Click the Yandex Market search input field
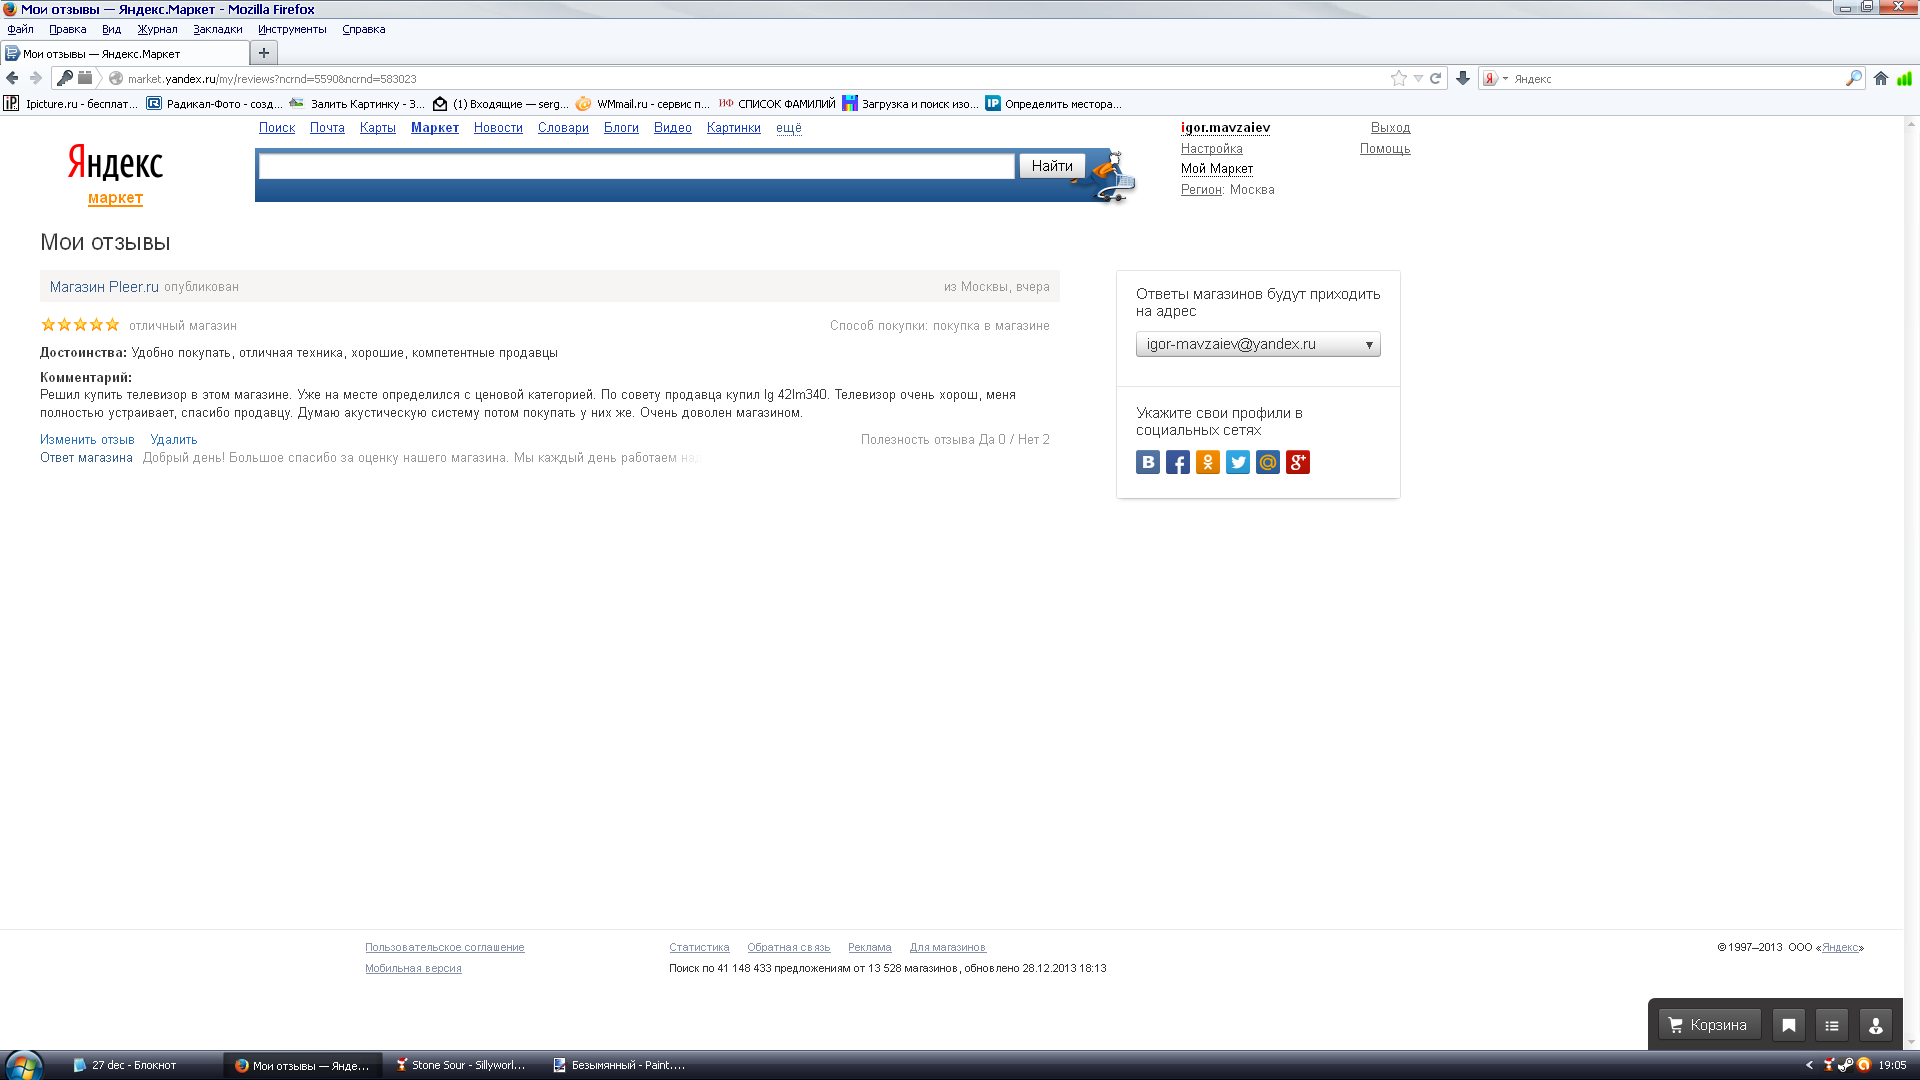 click(636, 166)
